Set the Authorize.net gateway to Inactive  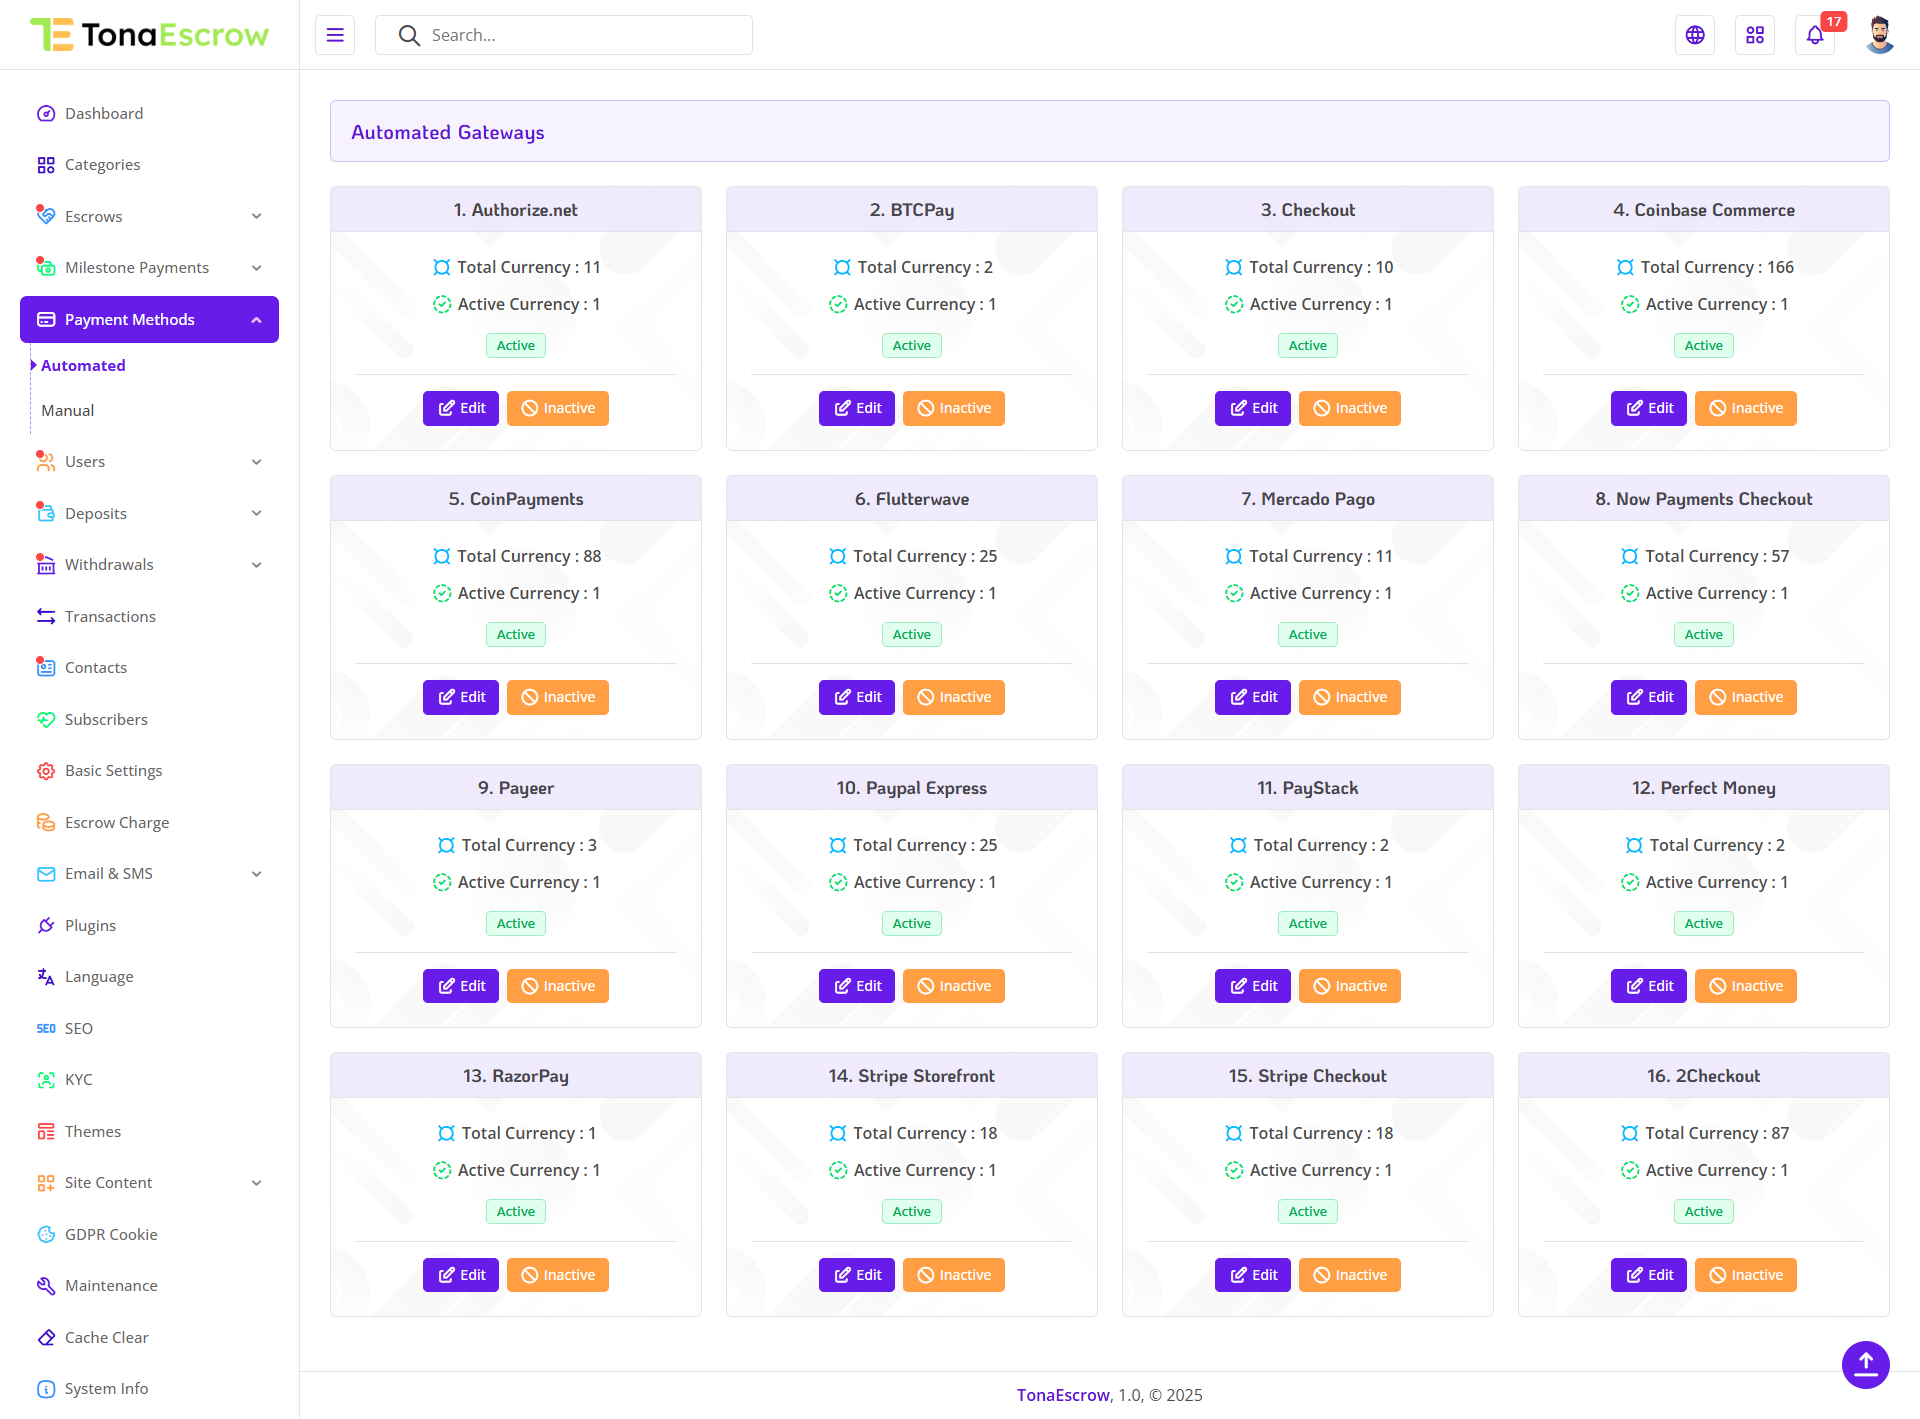[557, 408]
